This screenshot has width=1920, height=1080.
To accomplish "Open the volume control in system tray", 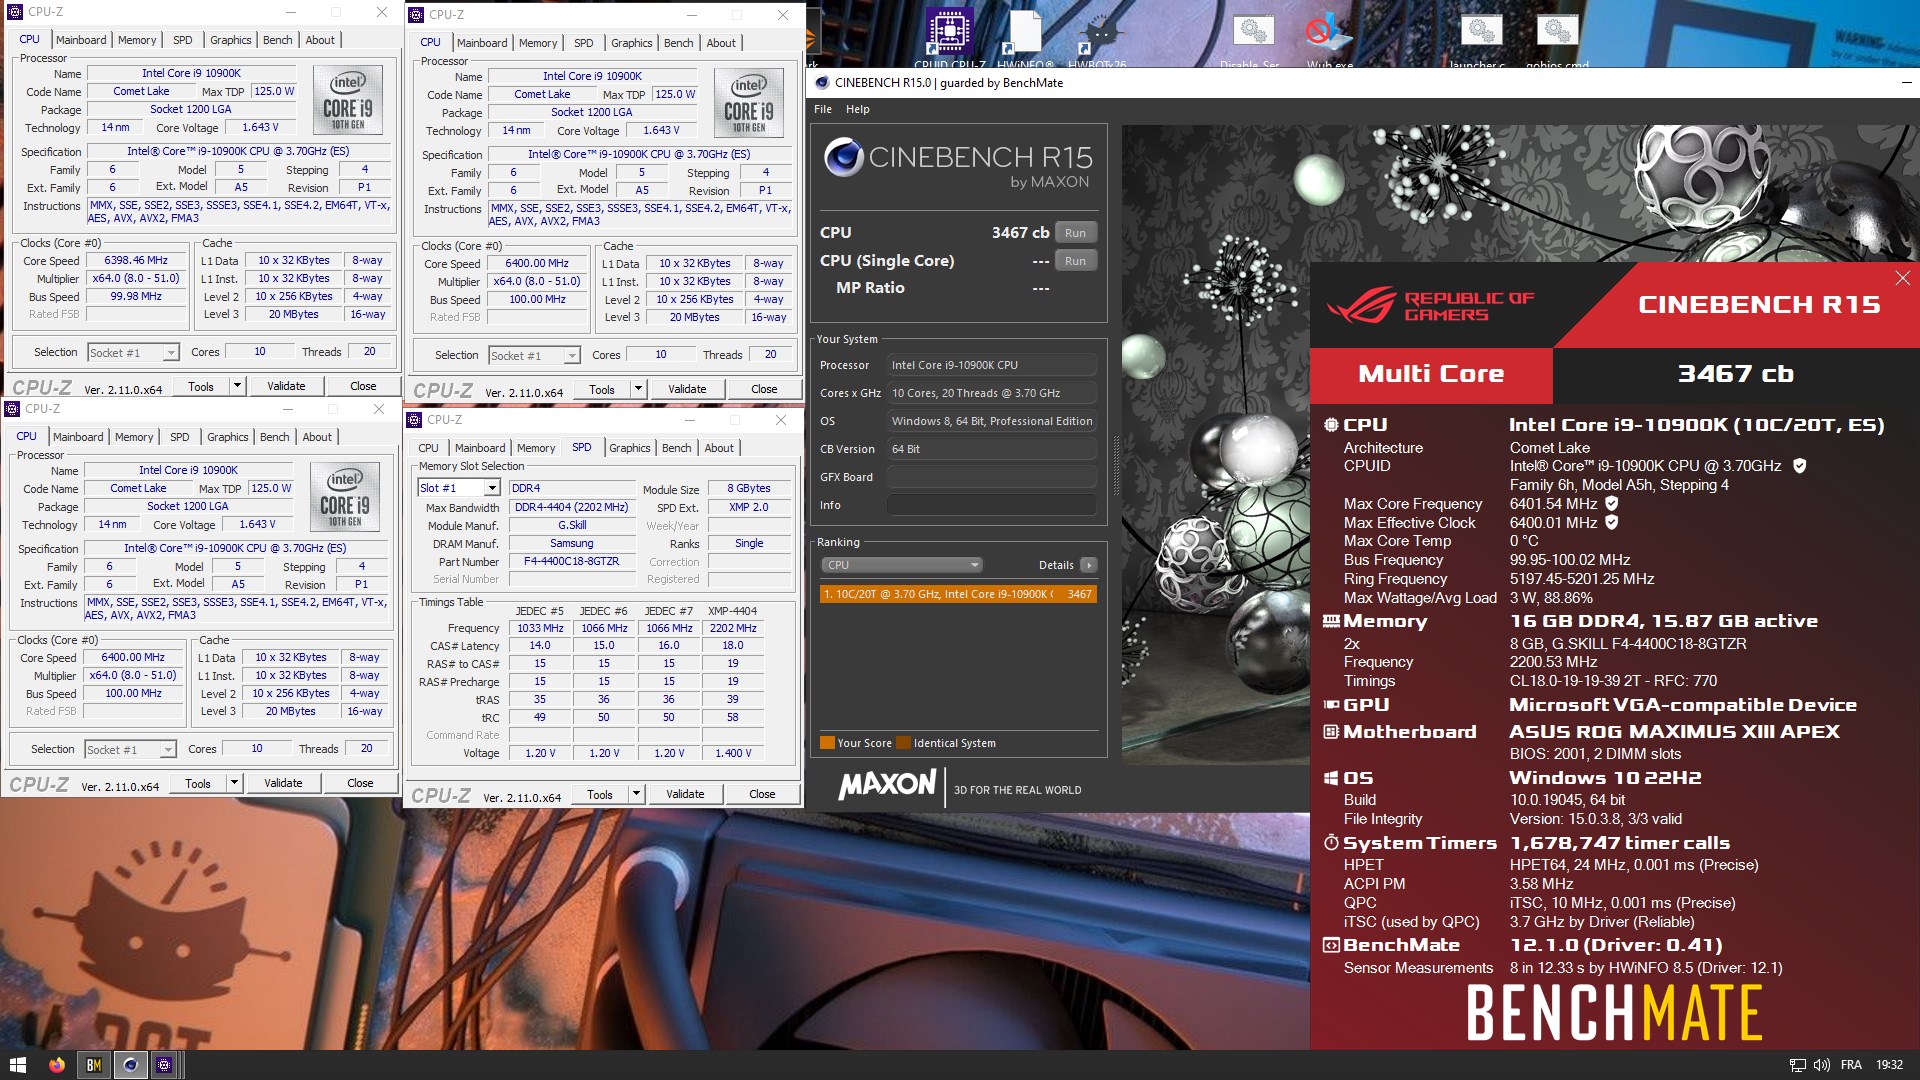I will click(1822, 1065).
